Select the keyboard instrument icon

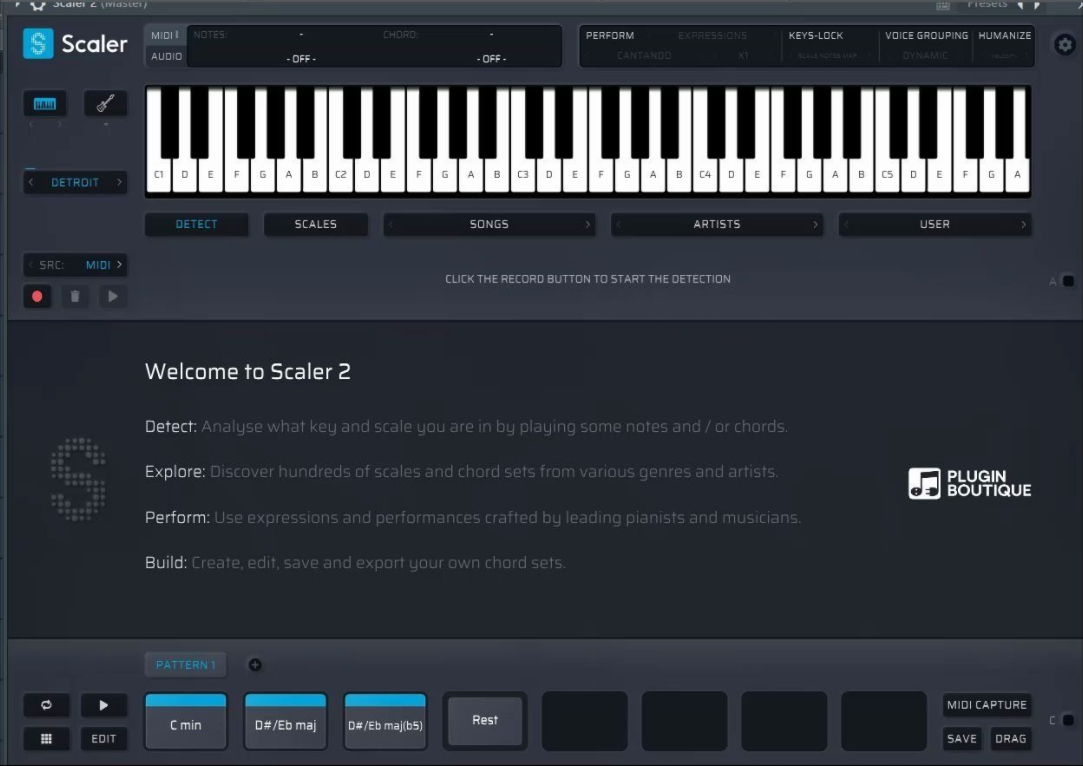44,103
